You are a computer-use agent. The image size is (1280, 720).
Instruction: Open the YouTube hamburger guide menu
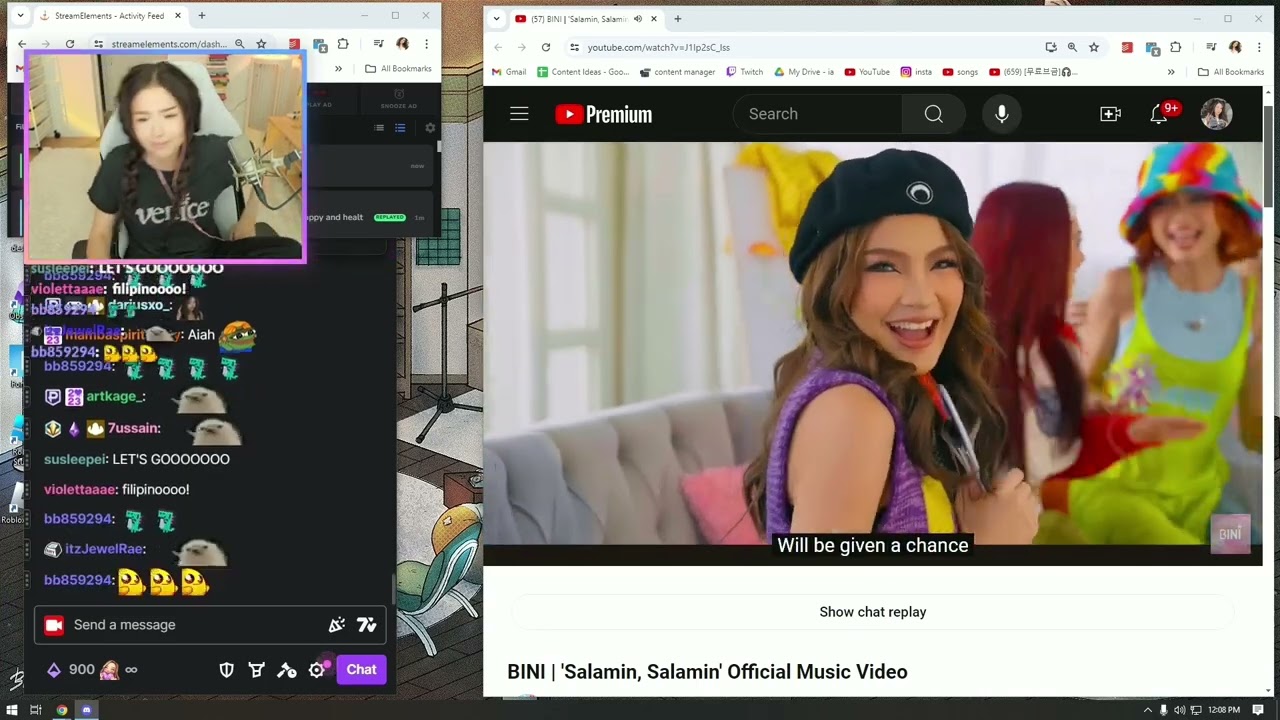519,114
